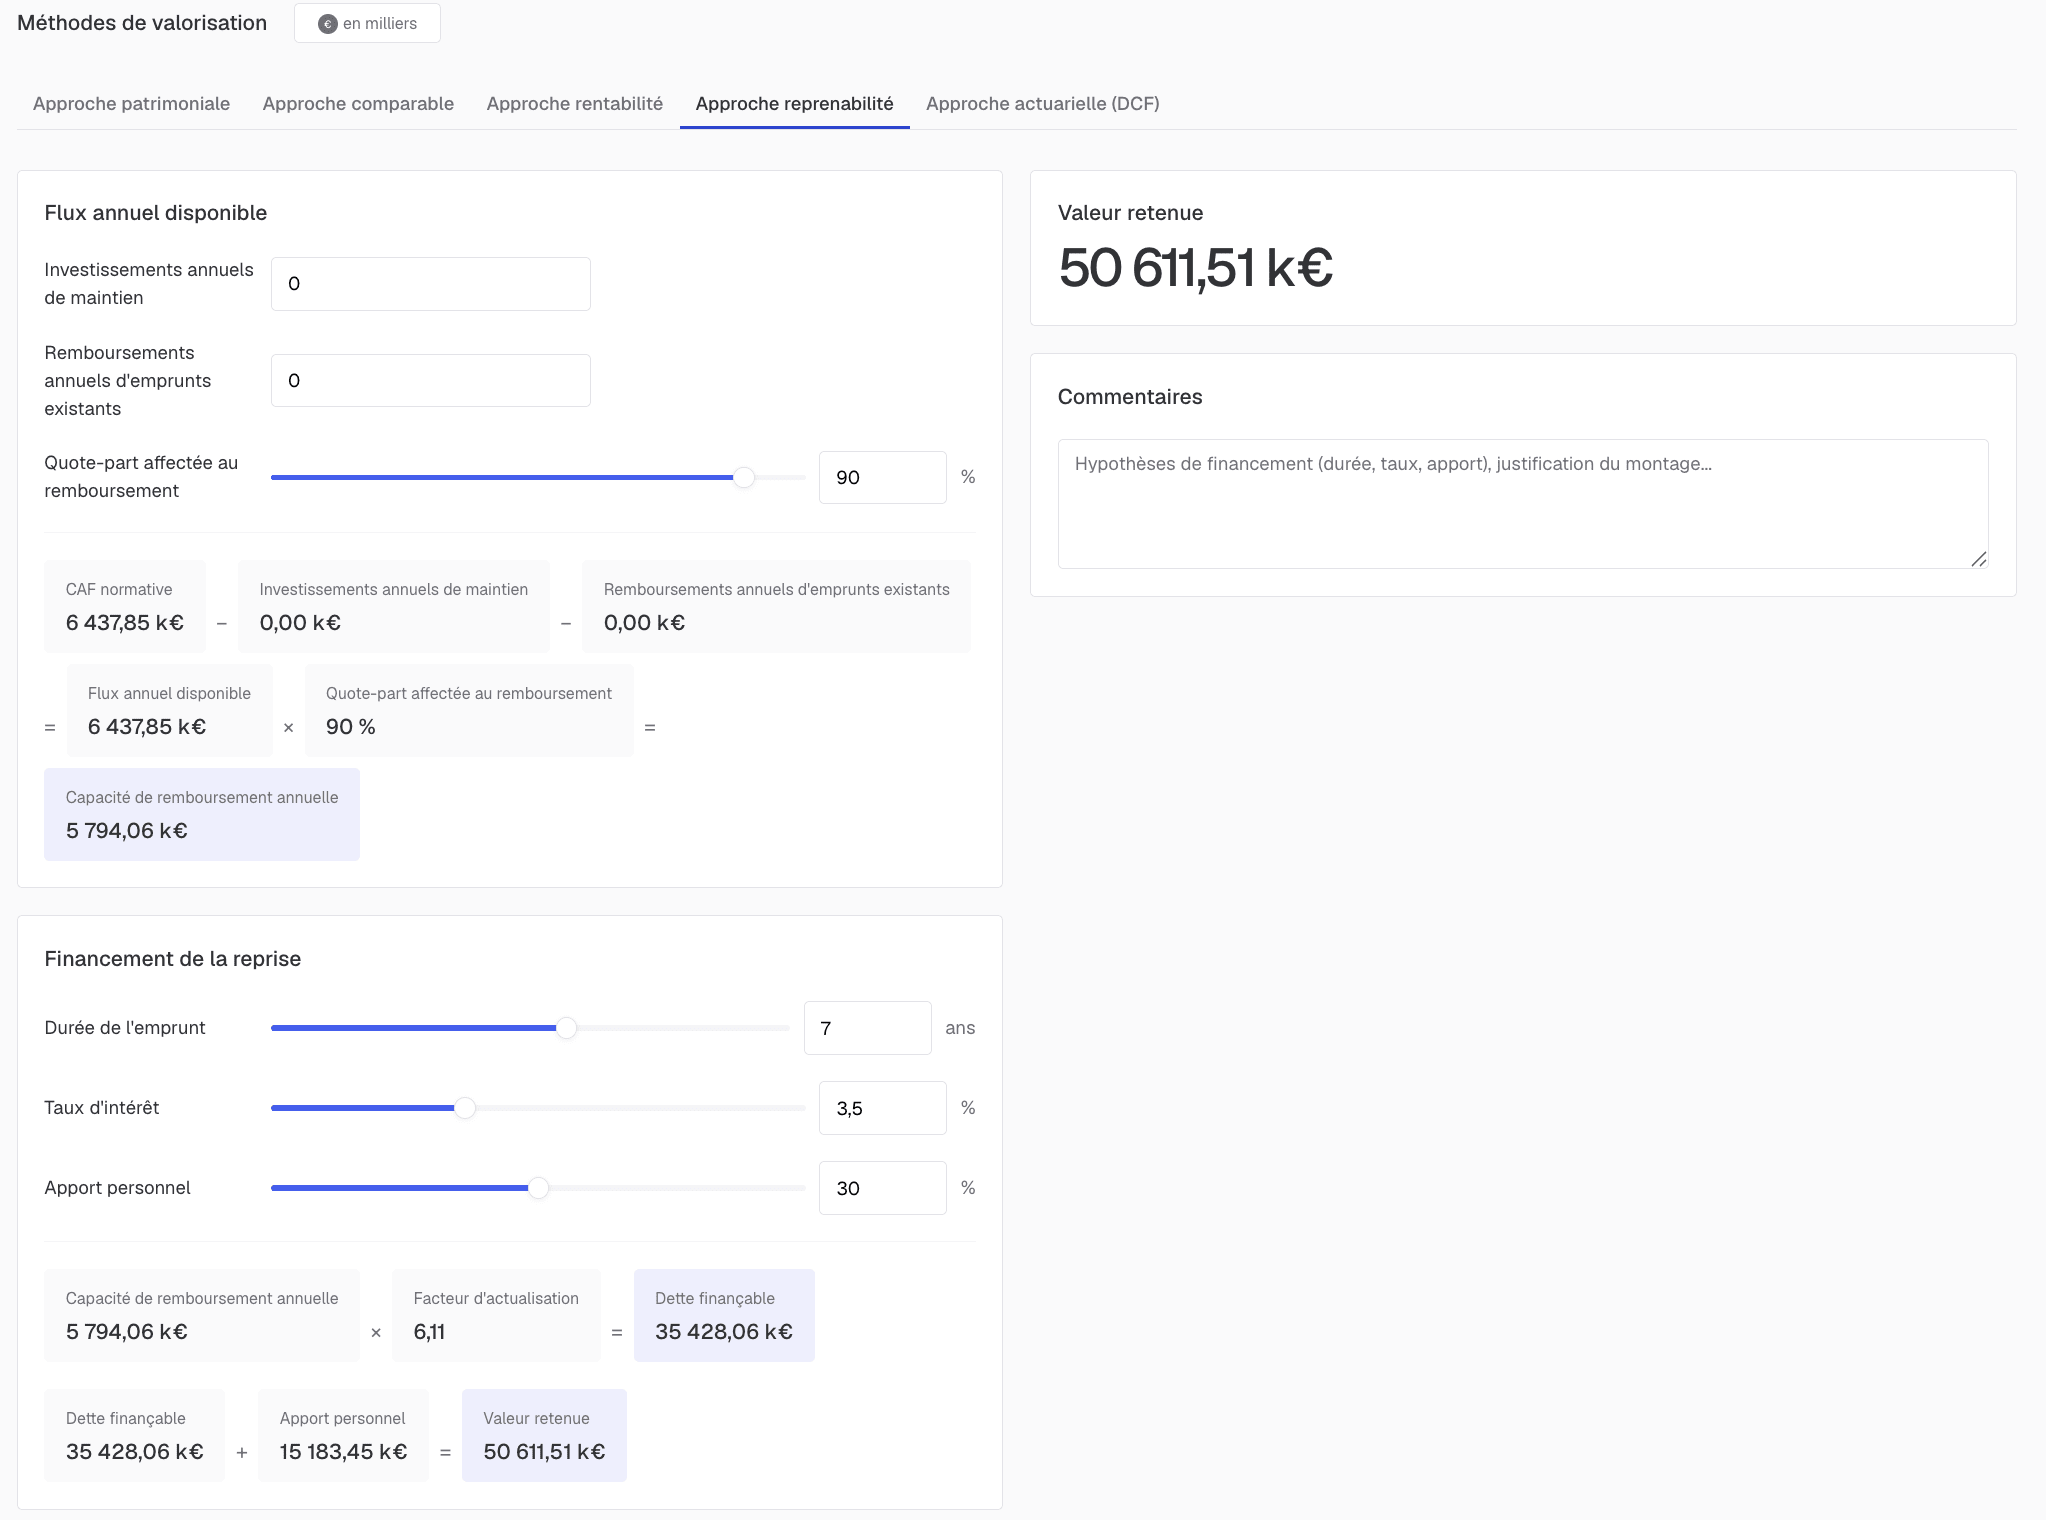Click the Quote-part percentage field showing 90
Image resolution: width=2046 pixels, height=1520 pixels.
(x=882, y=478)
